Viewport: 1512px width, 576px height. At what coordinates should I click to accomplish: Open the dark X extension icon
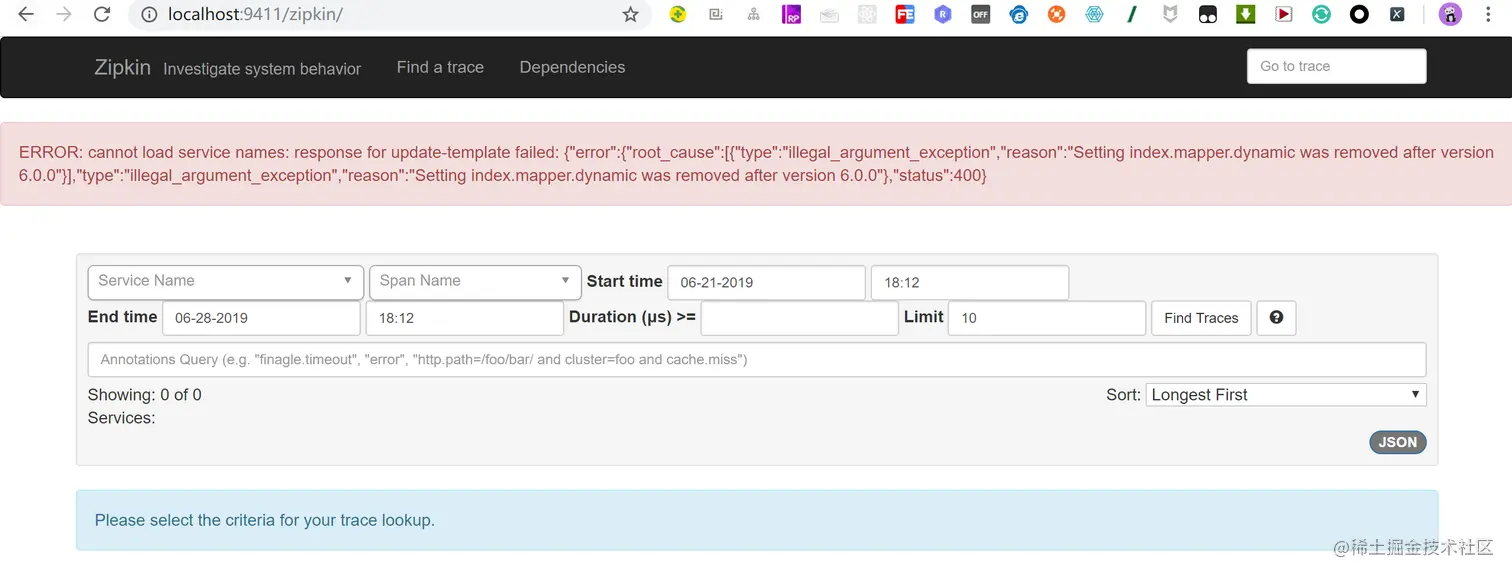1397,15
